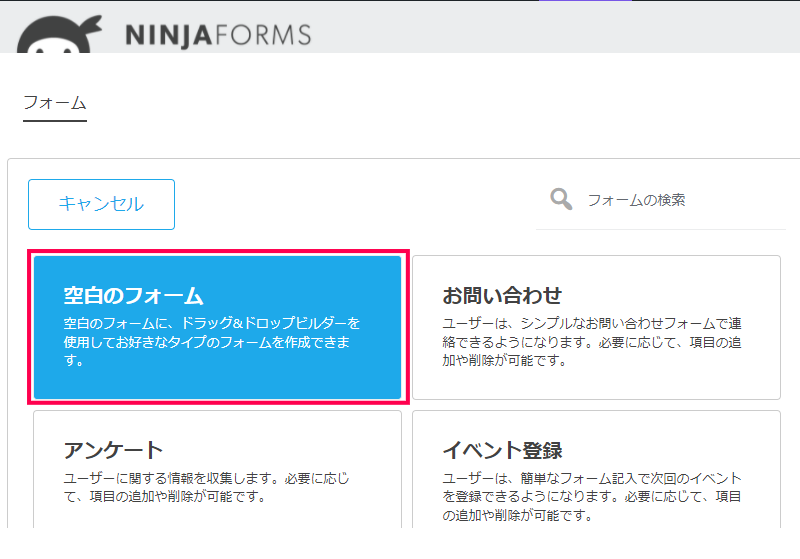Click the キャンセル button
The width and height of the screenshot is (800, 559).
point(102,204)
